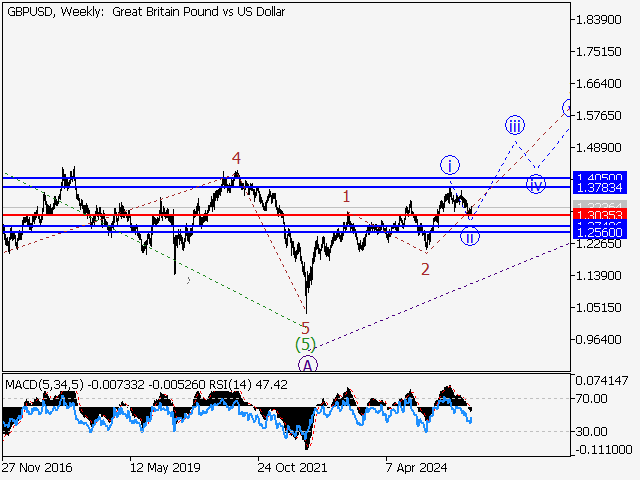This screenshot has height=480, width=640.
Task: Click the red wave 5 label near the low
Action: [x=305, y=327]
